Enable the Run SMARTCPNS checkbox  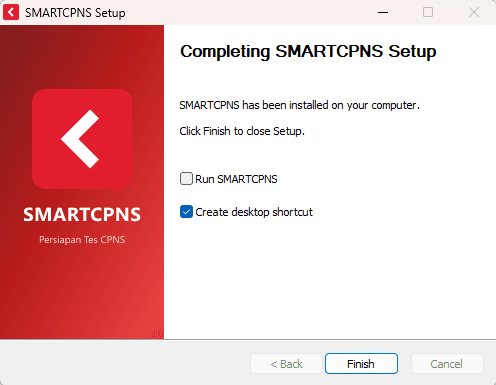click(x=186, y=179)
